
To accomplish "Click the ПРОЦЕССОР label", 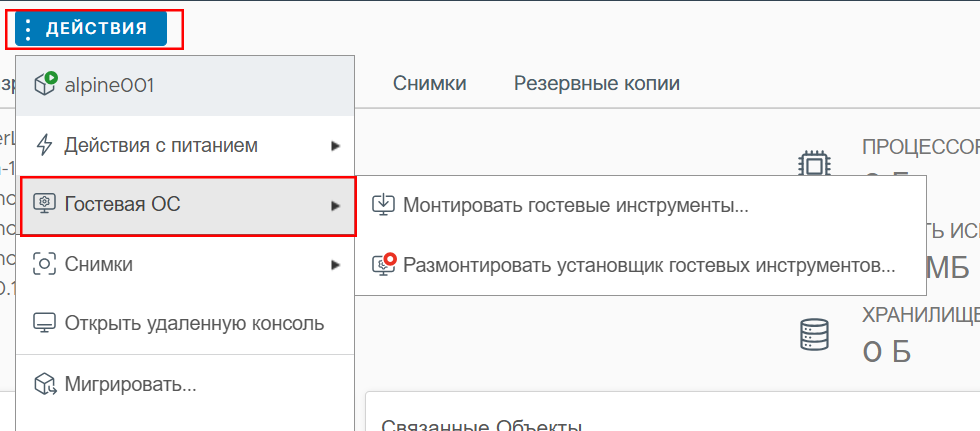I will click(x=921, y=147).
